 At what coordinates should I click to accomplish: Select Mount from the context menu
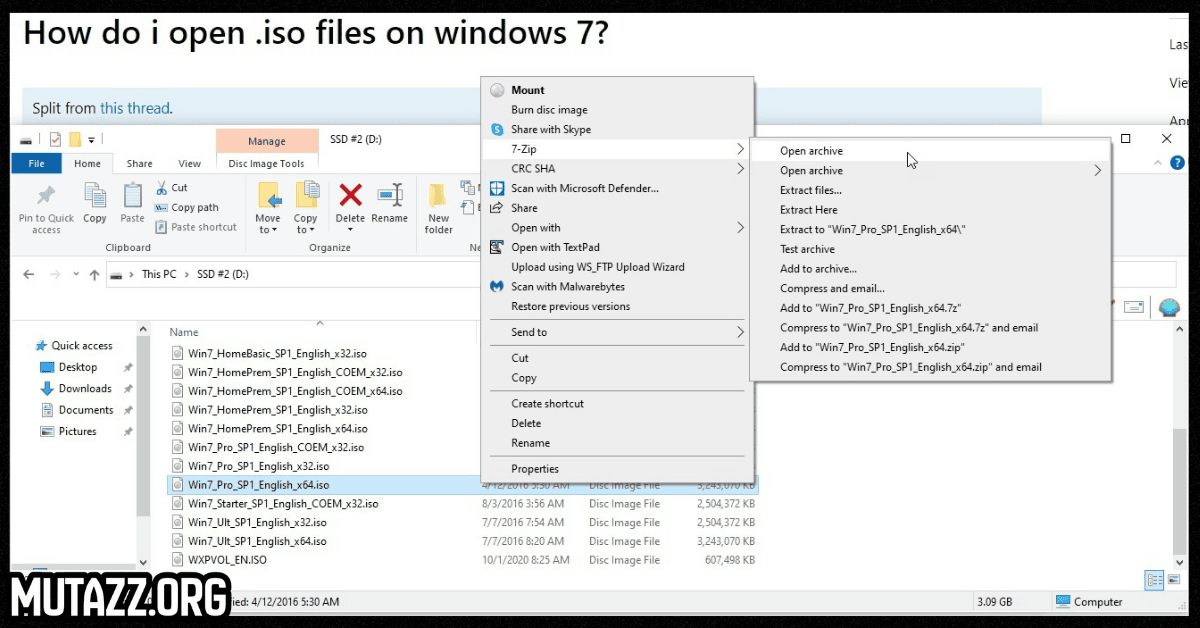(x=528, y=90)
